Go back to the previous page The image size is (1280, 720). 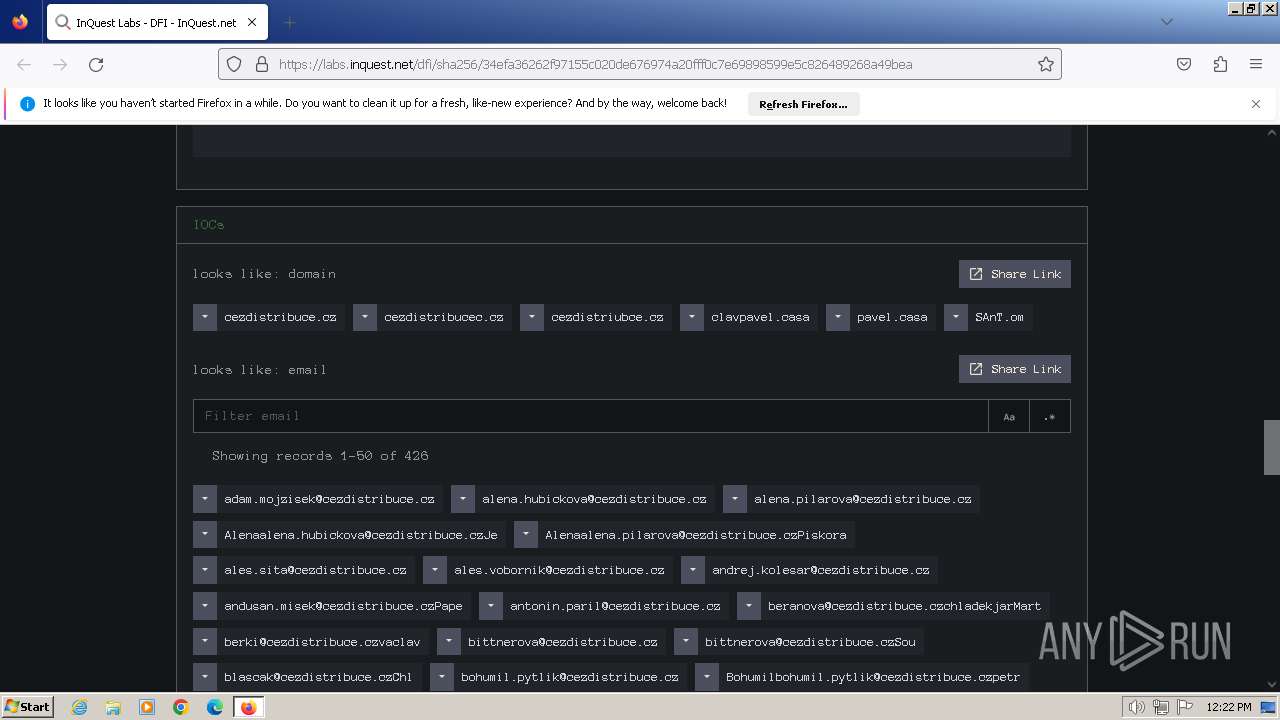point(24,64)
